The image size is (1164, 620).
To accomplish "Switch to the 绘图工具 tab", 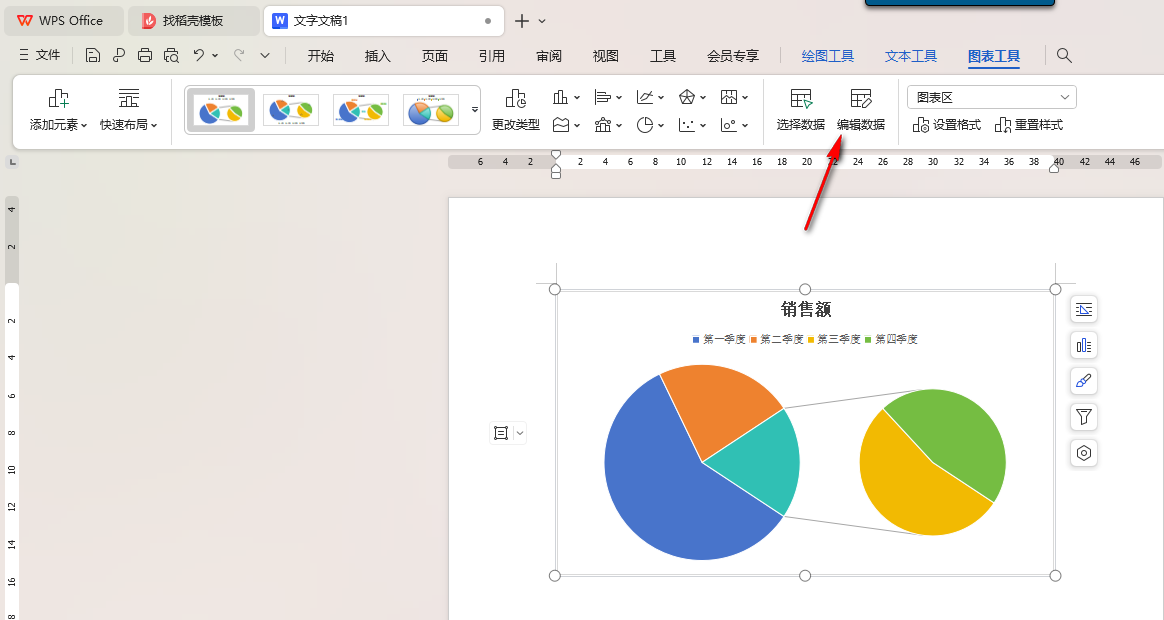I will click(x=828, y=56).
